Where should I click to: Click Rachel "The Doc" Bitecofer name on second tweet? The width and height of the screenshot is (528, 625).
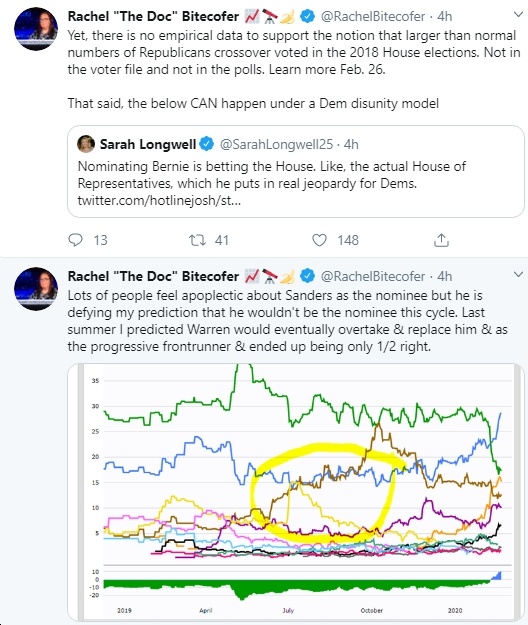tap(153, 276)
